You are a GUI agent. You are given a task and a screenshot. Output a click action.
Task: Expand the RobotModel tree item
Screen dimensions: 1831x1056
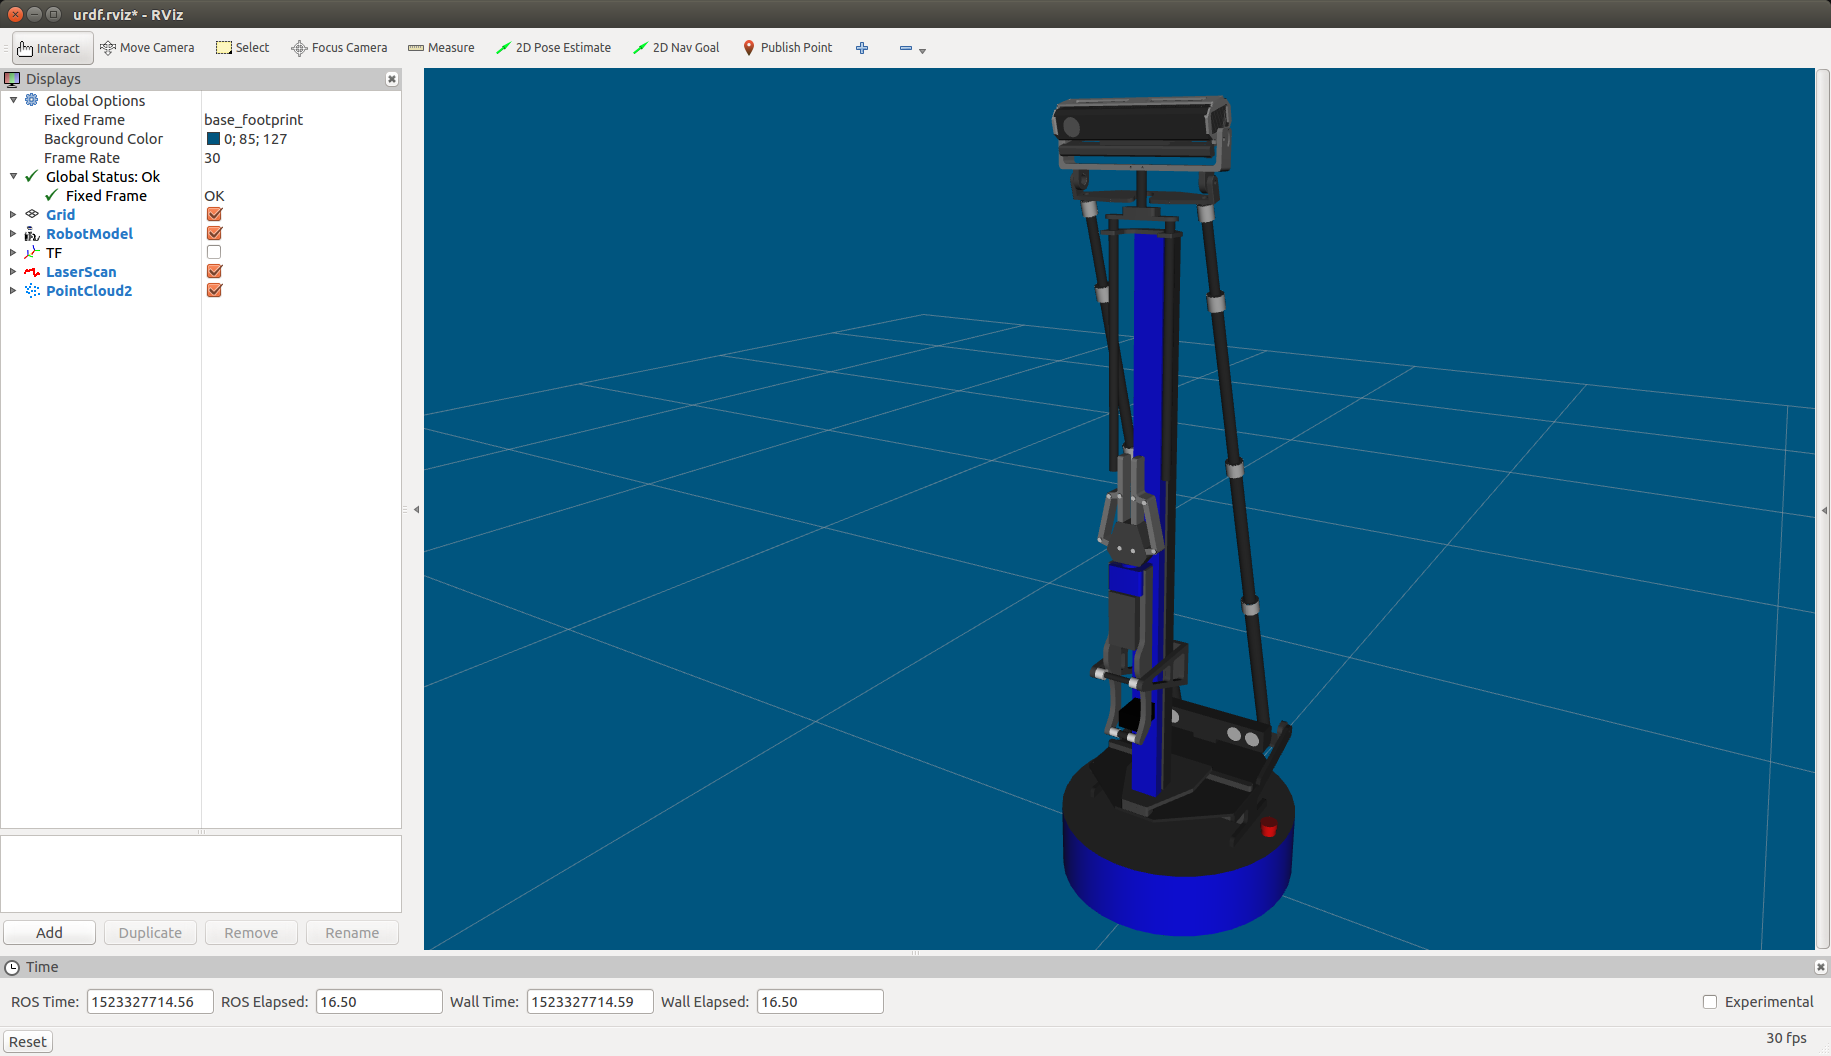13,234
